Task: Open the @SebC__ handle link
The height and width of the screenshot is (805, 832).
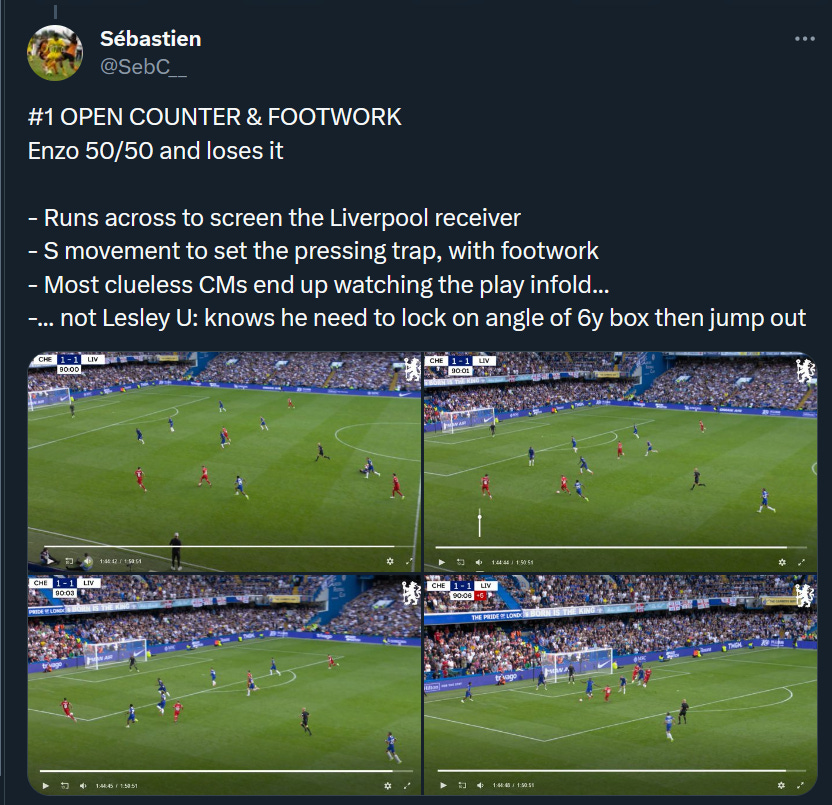Action: click(x=143, y=67)
